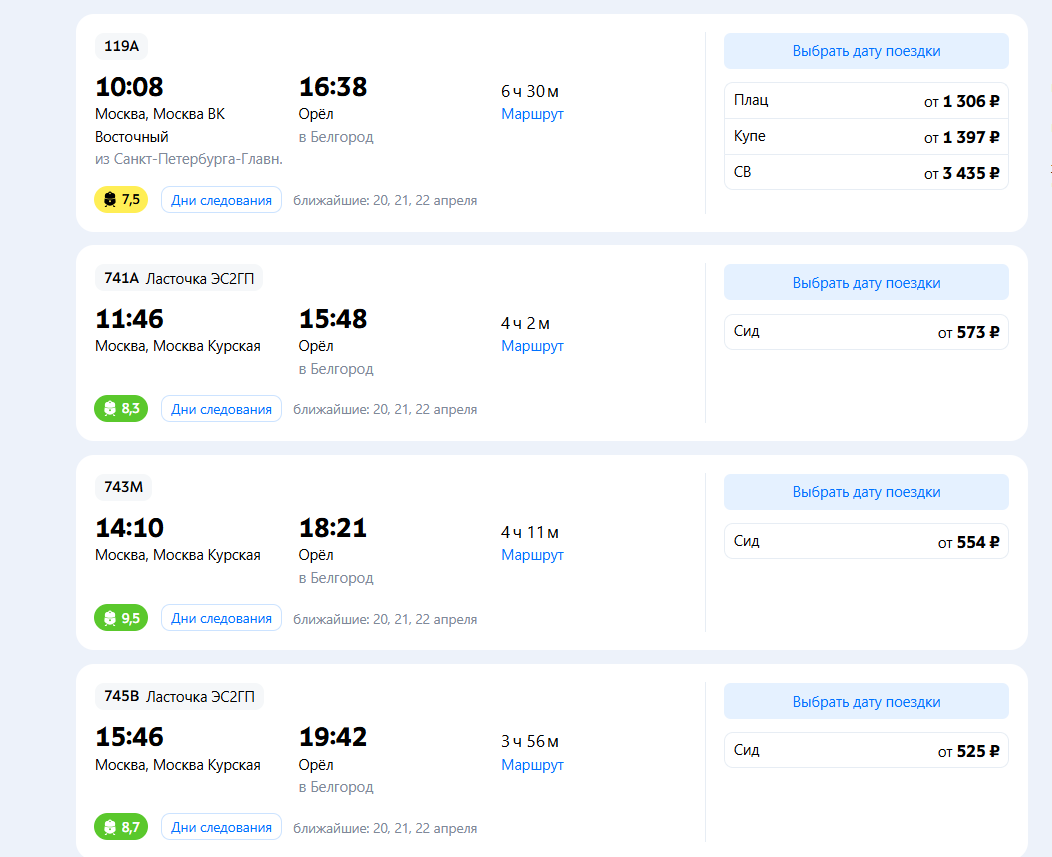This screenshot has width=1052, height=857.
Task: Open Маршрут link for the 15:46 train
Action: pyautogui.click(x=532, y=765)
